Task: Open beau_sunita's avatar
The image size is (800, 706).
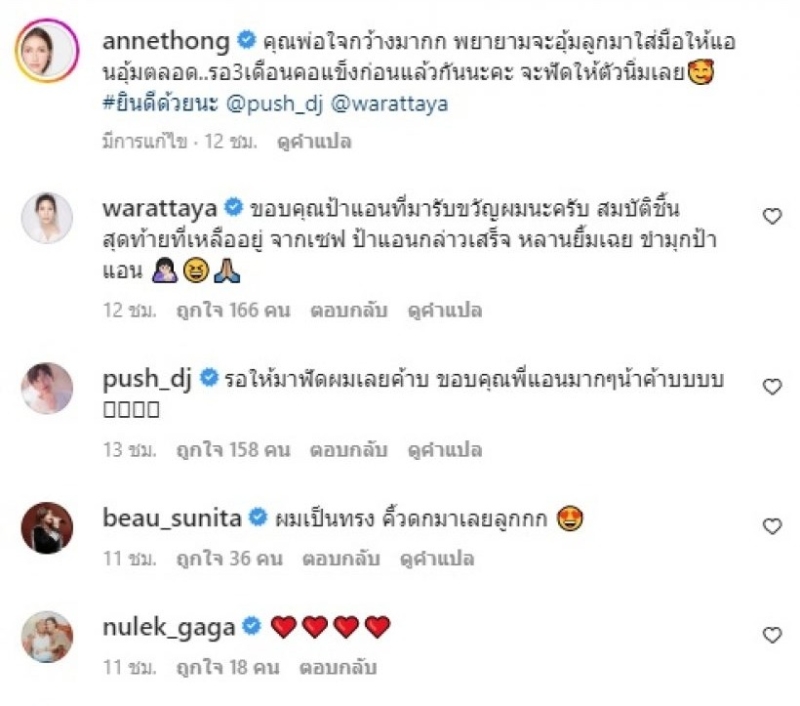Action: [x=47, y=527]
